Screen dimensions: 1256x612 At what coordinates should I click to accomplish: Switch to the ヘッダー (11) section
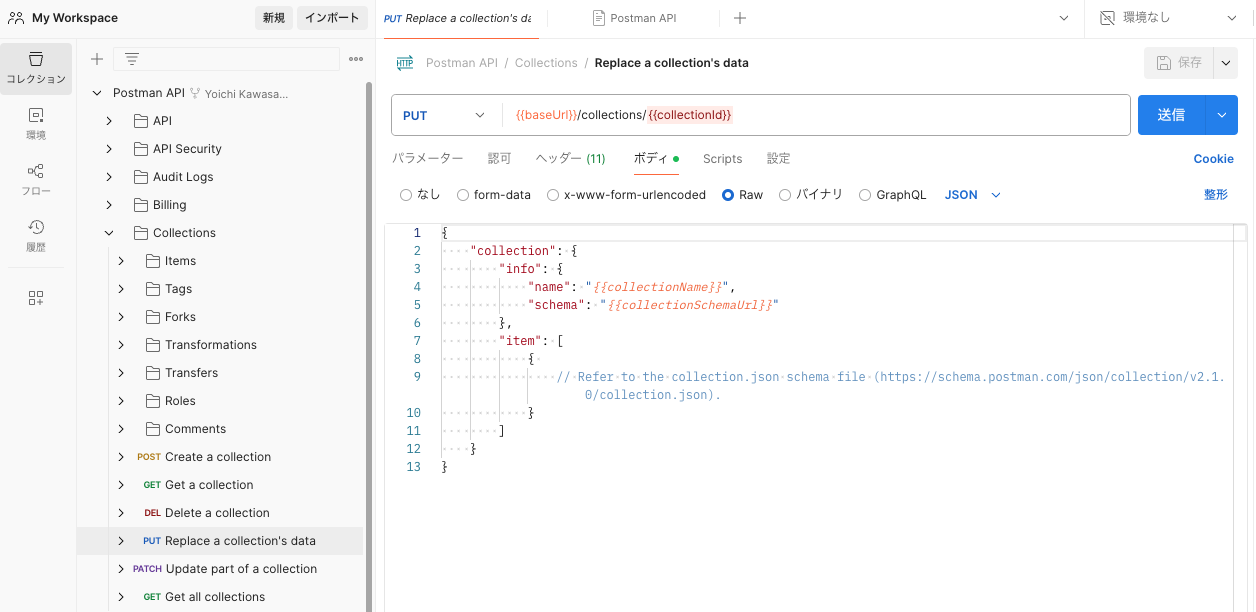[570, 158]
